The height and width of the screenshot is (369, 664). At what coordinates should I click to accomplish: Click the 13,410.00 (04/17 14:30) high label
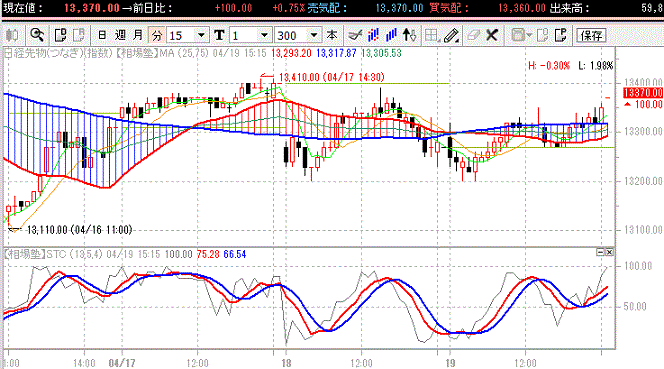(x=332, y=77)
